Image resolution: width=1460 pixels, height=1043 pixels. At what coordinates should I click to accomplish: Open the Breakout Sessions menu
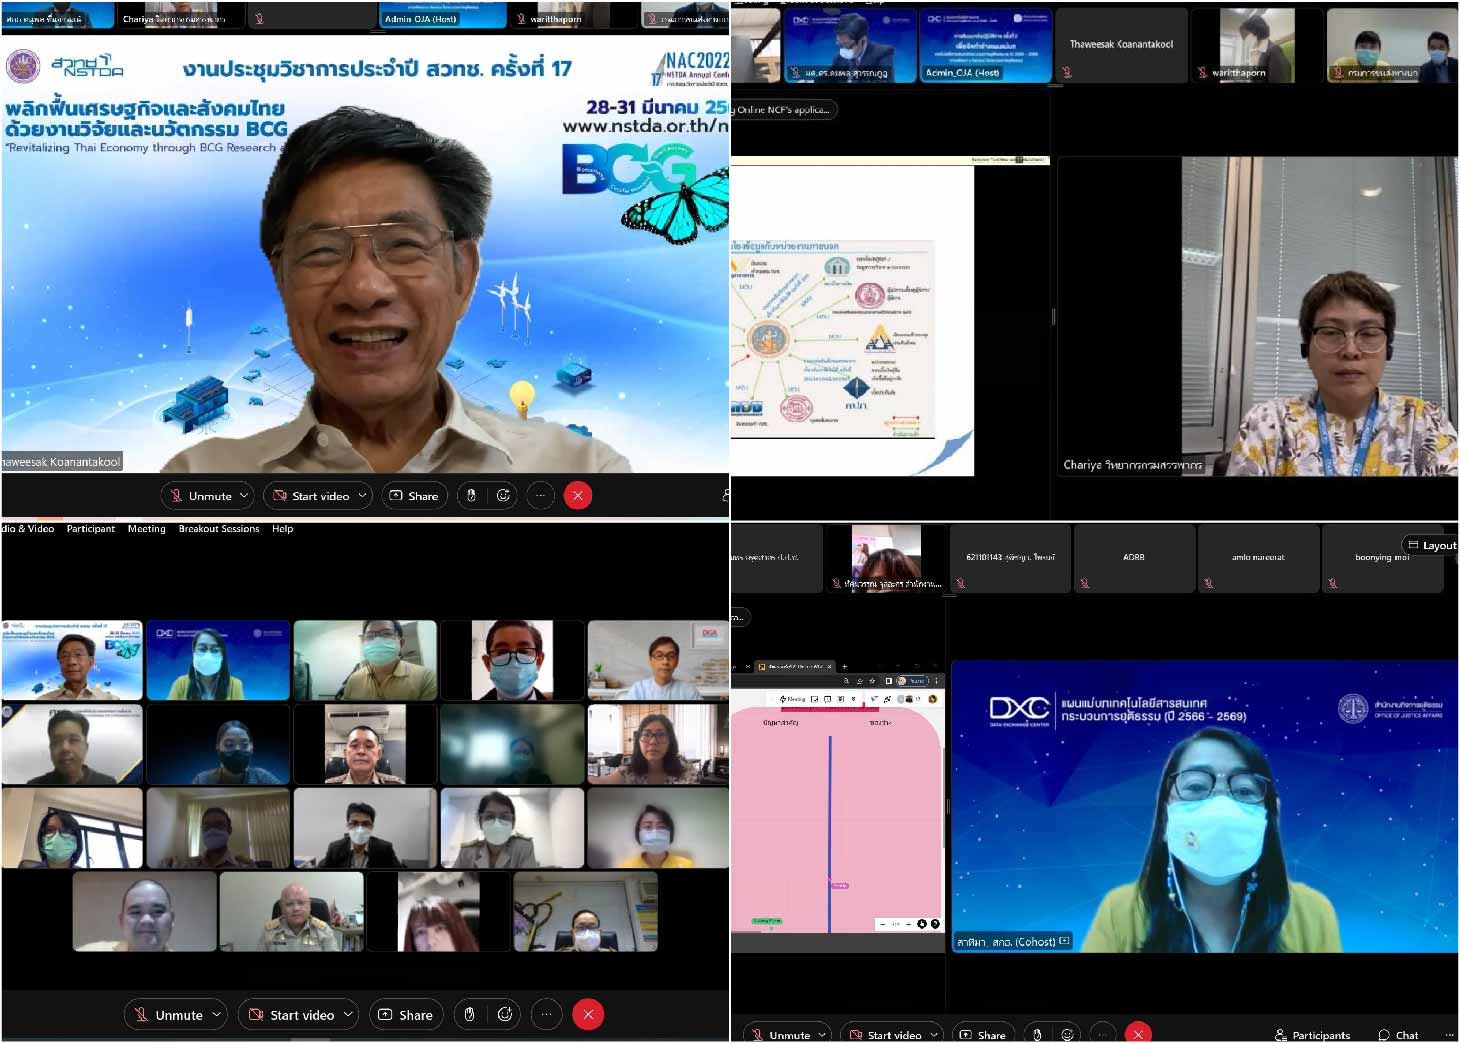pos(219,529)
